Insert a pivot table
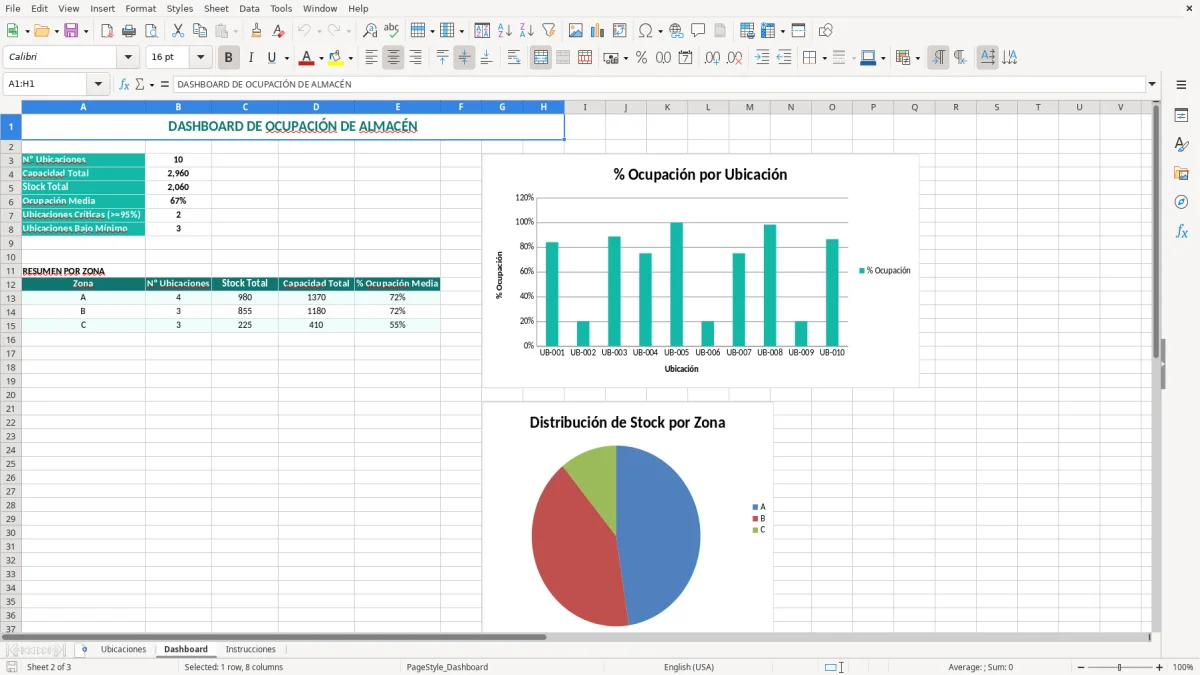The image size is (1200, 675). [620, 31]
